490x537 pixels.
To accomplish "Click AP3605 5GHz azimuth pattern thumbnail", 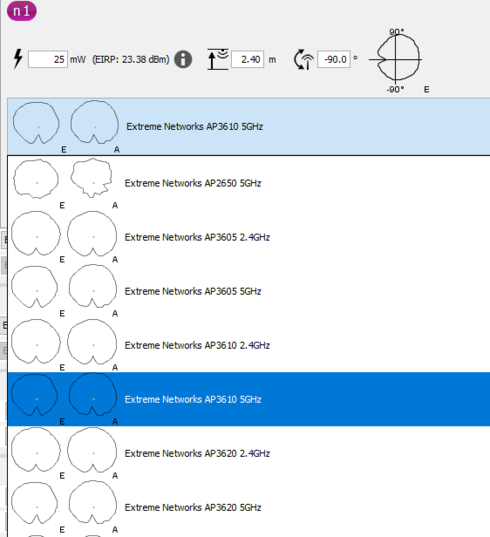I will click(93, 286).
